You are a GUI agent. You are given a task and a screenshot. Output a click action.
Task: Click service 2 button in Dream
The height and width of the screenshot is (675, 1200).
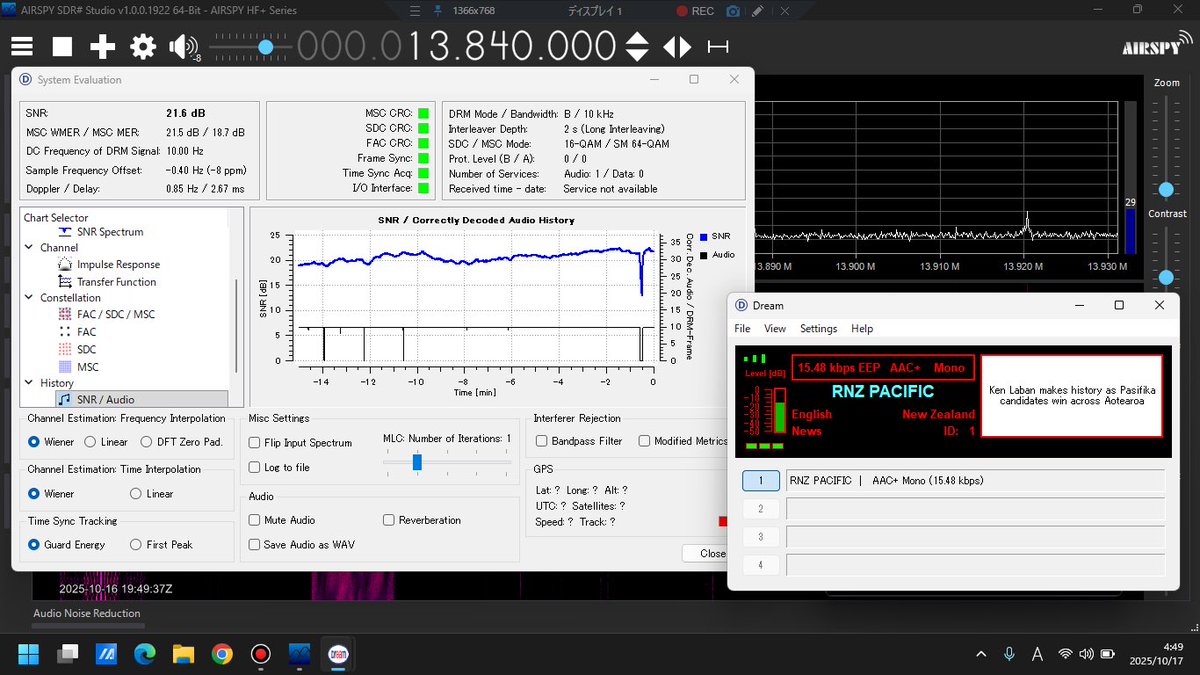tap(761, 509)
